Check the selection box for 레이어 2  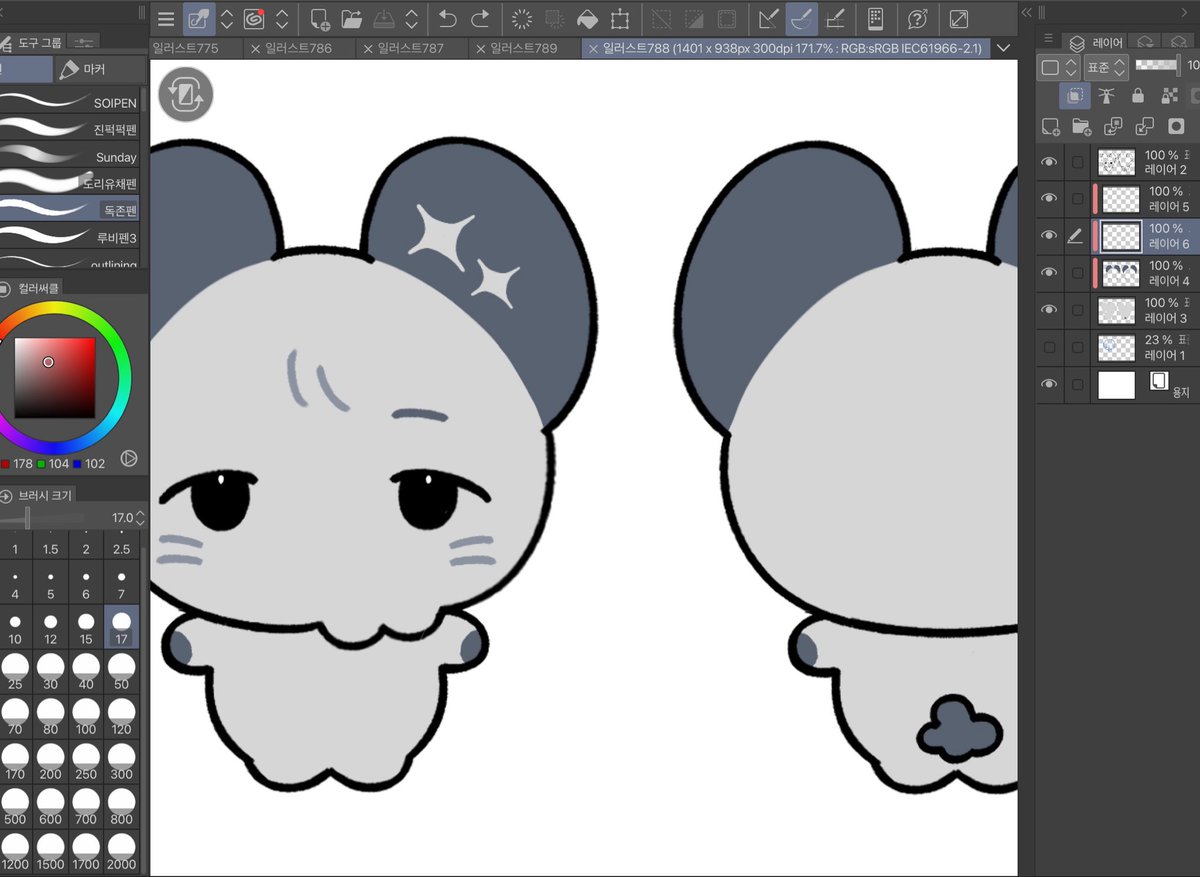[x=1077, y=162]
